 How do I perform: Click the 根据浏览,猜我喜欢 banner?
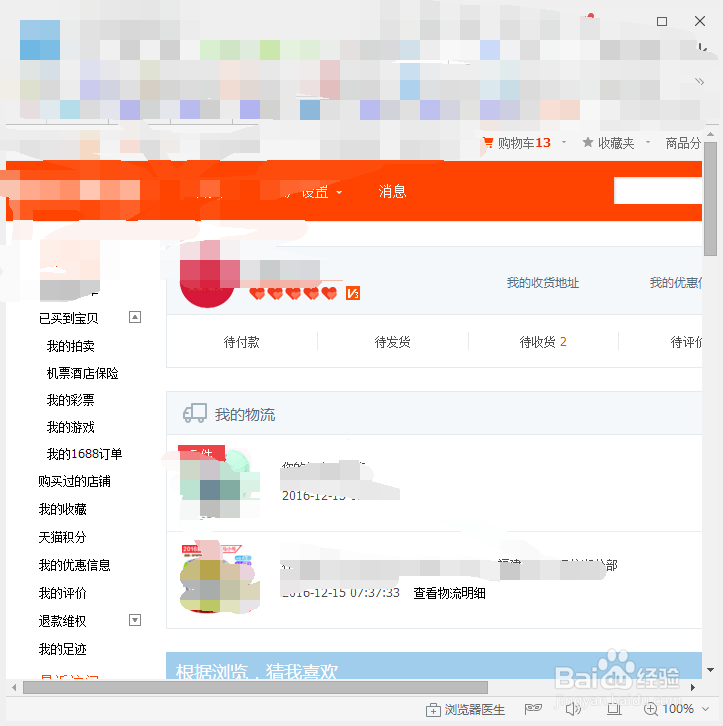(434, 666)
